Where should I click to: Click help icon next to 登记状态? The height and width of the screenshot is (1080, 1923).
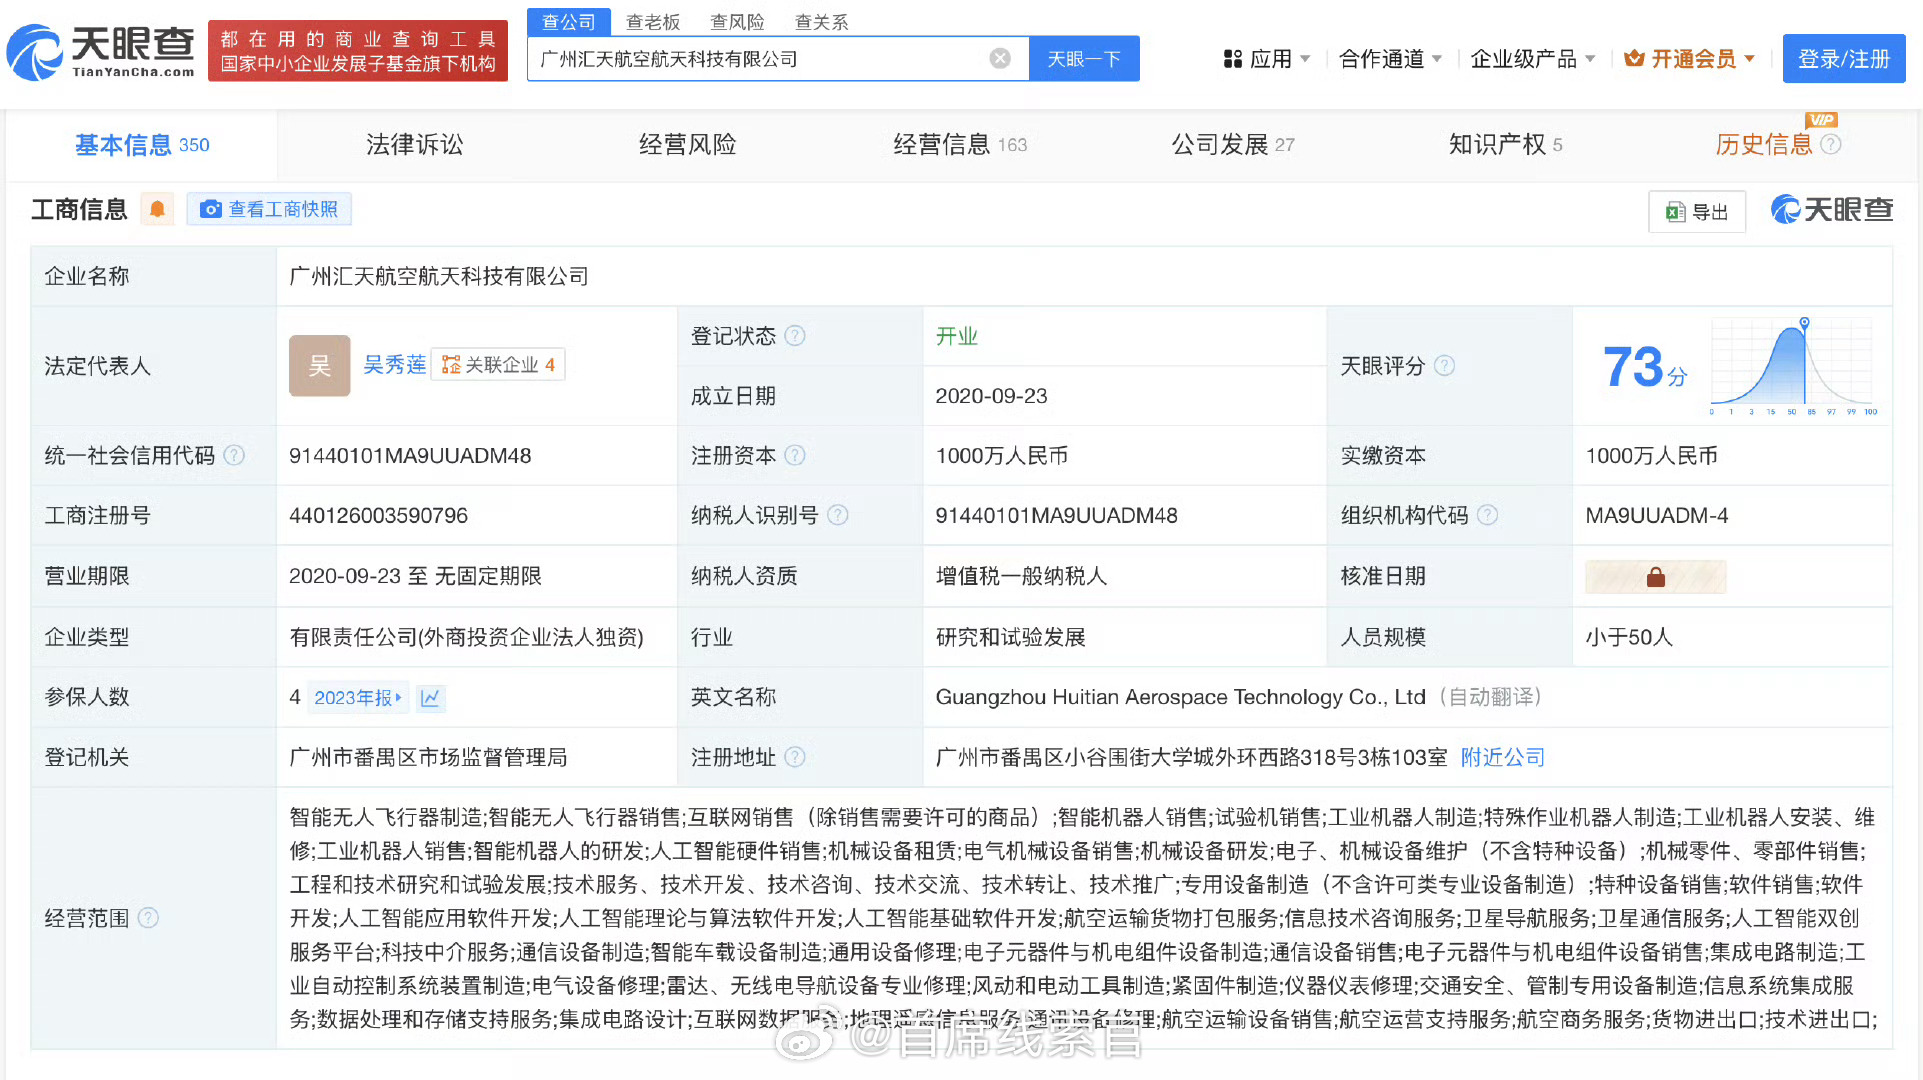[795, 336]
